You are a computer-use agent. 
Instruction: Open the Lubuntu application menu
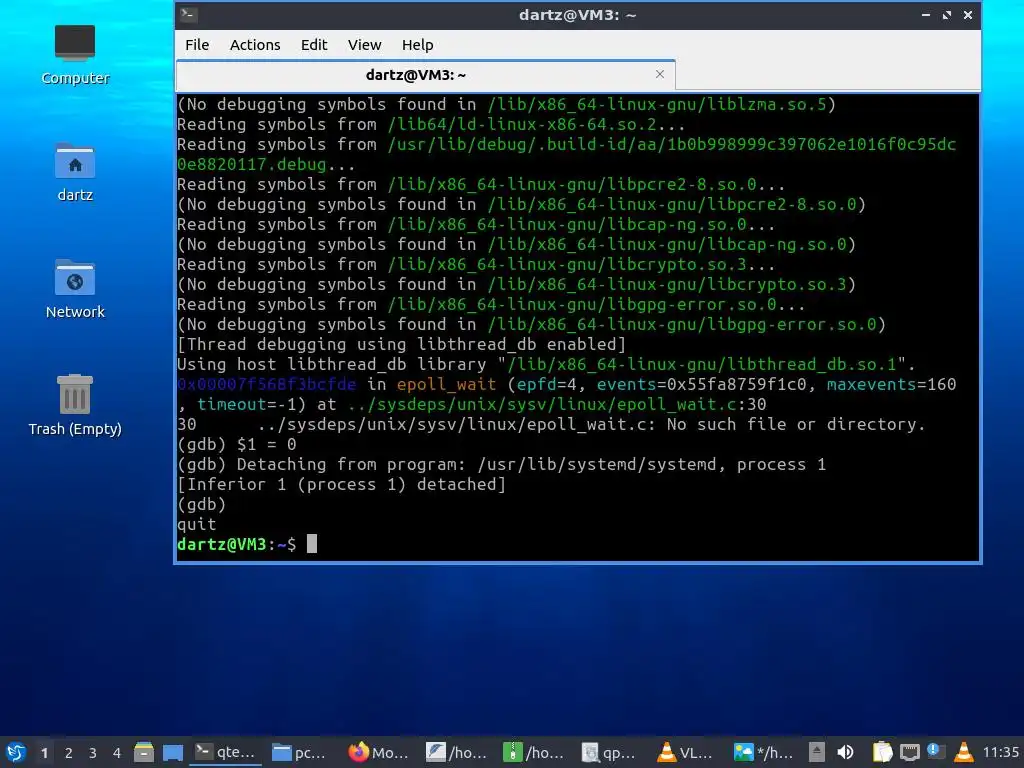(16, 752)
